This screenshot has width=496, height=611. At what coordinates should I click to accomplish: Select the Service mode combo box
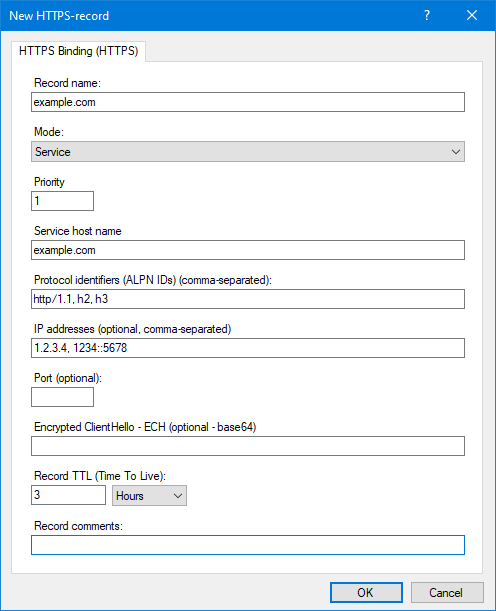tap(248, 152)
